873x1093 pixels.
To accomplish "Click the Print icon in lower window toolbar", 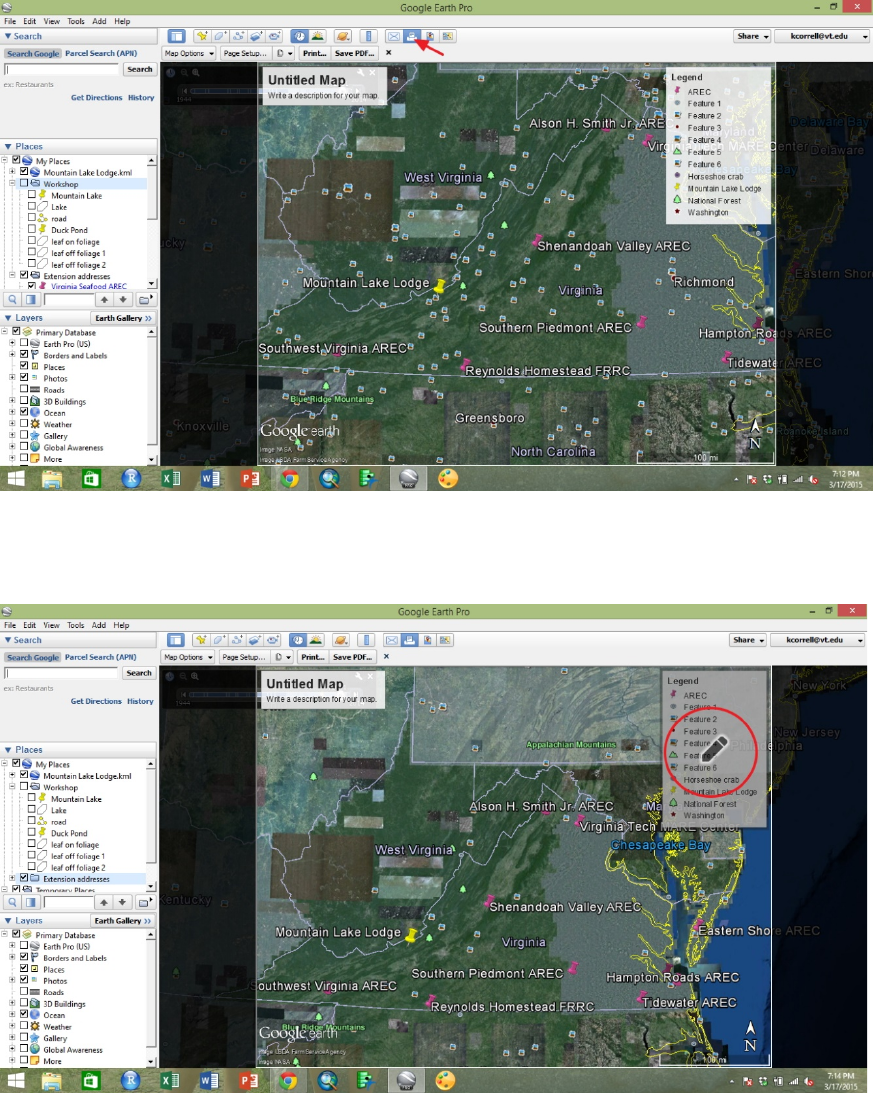I will tap(409, 640).
